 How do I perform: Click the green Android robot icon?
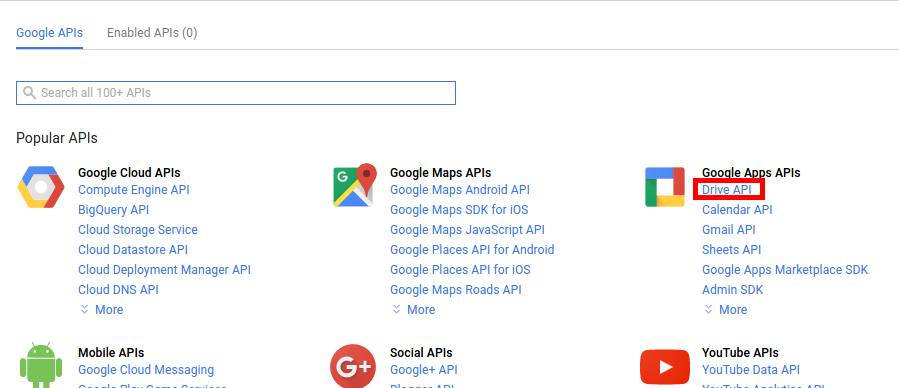41,366
